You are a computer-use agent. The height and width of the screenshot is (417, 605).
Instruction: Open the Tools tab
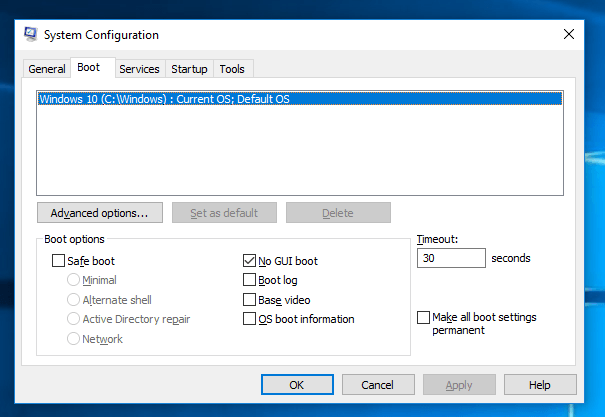(x=232, y=69)
